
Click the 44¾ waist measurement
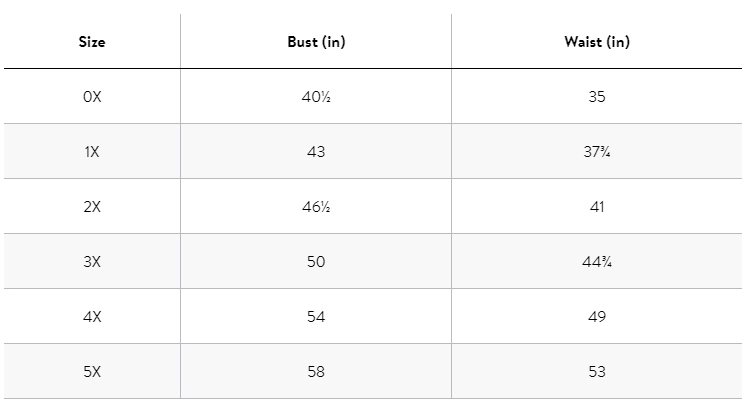(x=597, y=262)
